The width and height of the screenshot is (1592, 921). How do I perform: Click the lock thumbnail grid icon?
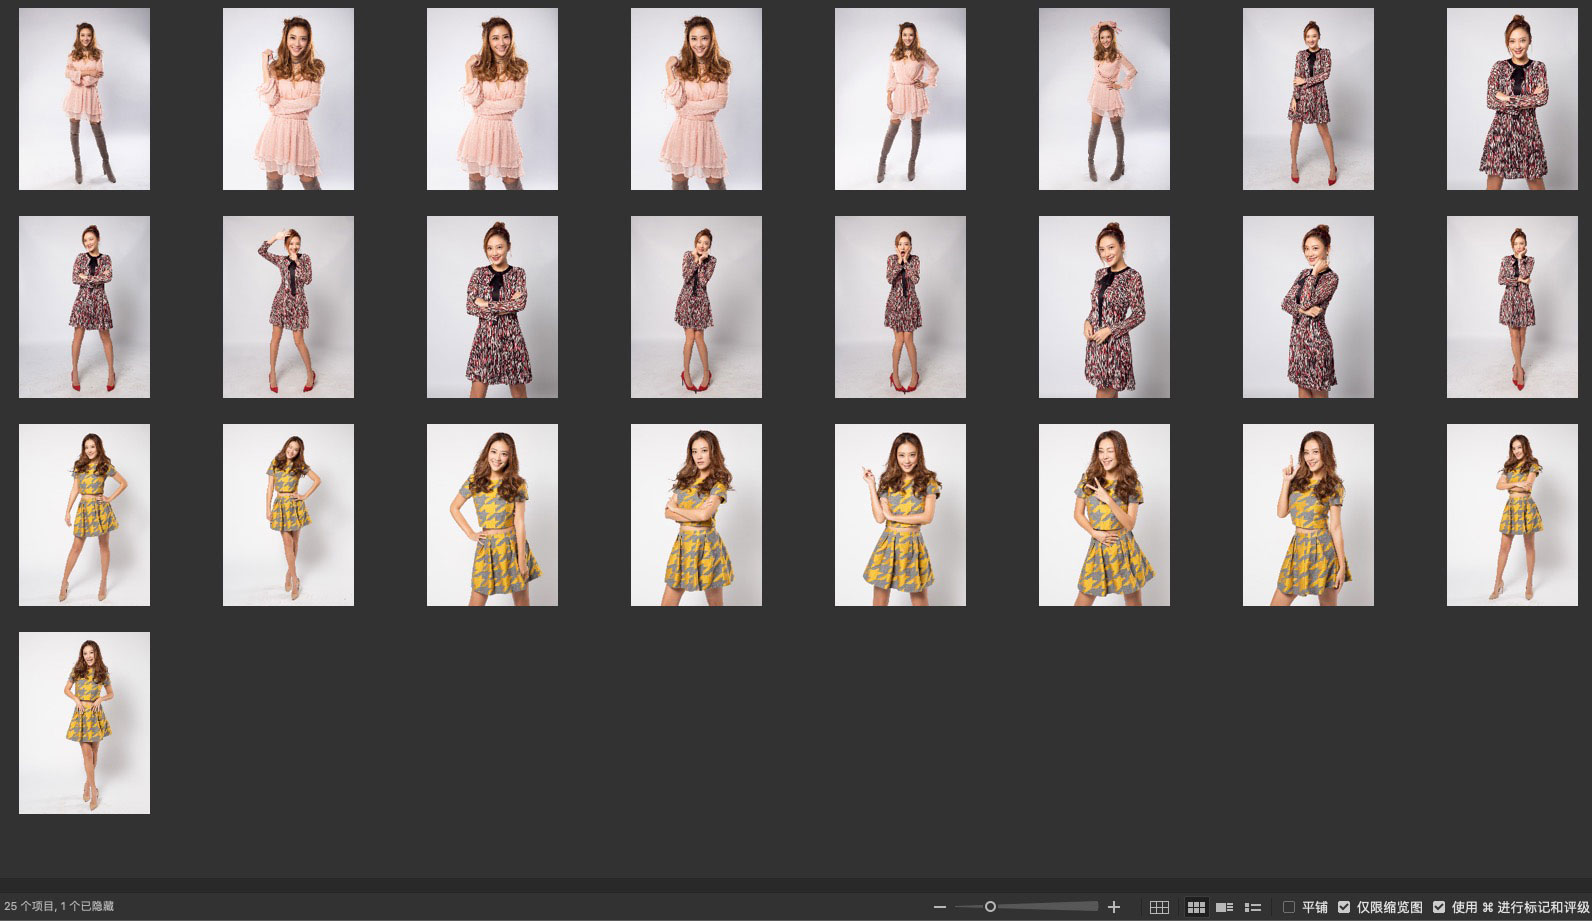[1159, 907]
